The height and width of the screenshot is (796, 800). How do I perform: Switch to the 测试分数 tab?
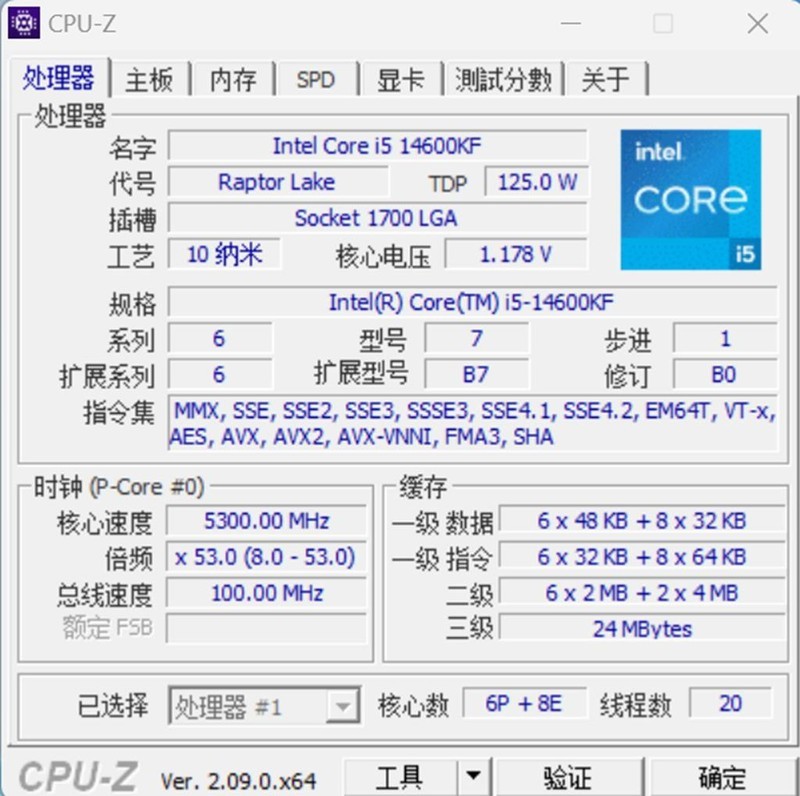click(503, 80)
